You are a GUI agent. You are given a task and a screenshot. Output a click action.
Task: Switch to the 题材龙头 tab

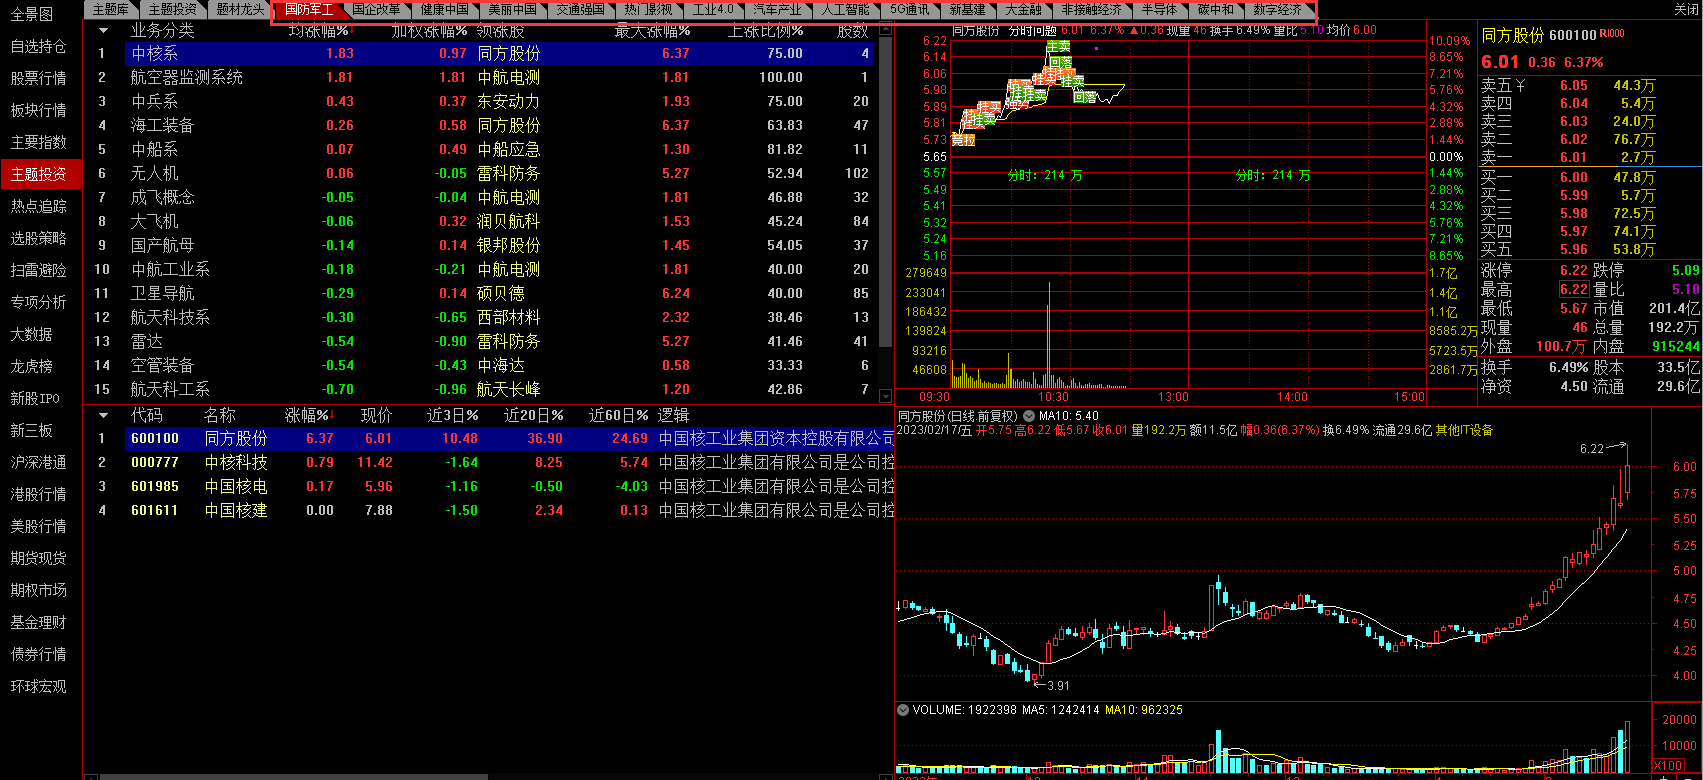click(x=240, y=9)
